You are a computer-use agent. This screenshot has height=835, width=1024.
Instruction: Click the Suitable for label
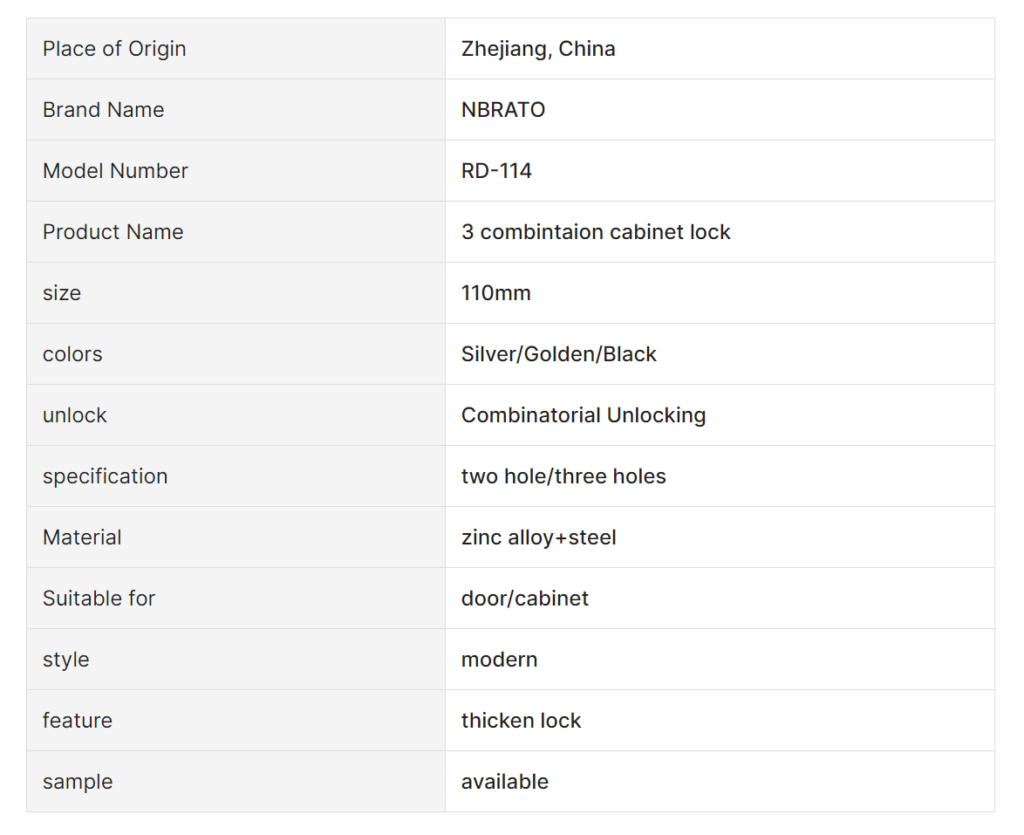tap(99, 598)
